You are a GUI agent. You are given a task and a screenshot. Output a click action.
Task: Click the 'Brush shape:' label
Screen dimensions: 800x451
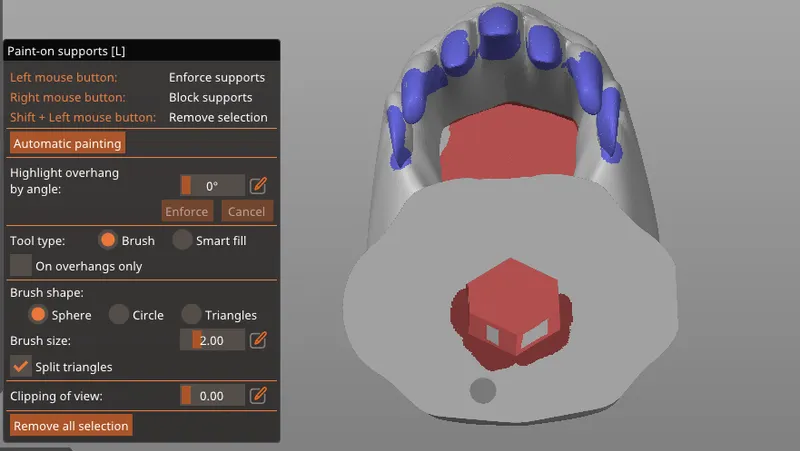pyautogui.click(x=47, y=293)
